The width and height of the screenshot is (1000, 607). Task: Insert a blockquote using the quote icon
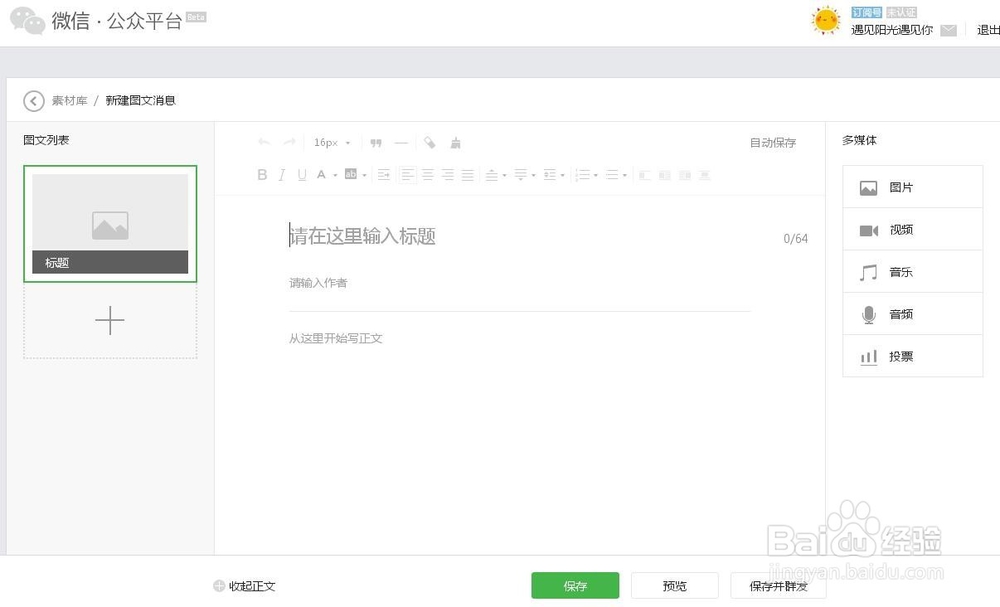(376, 143)
